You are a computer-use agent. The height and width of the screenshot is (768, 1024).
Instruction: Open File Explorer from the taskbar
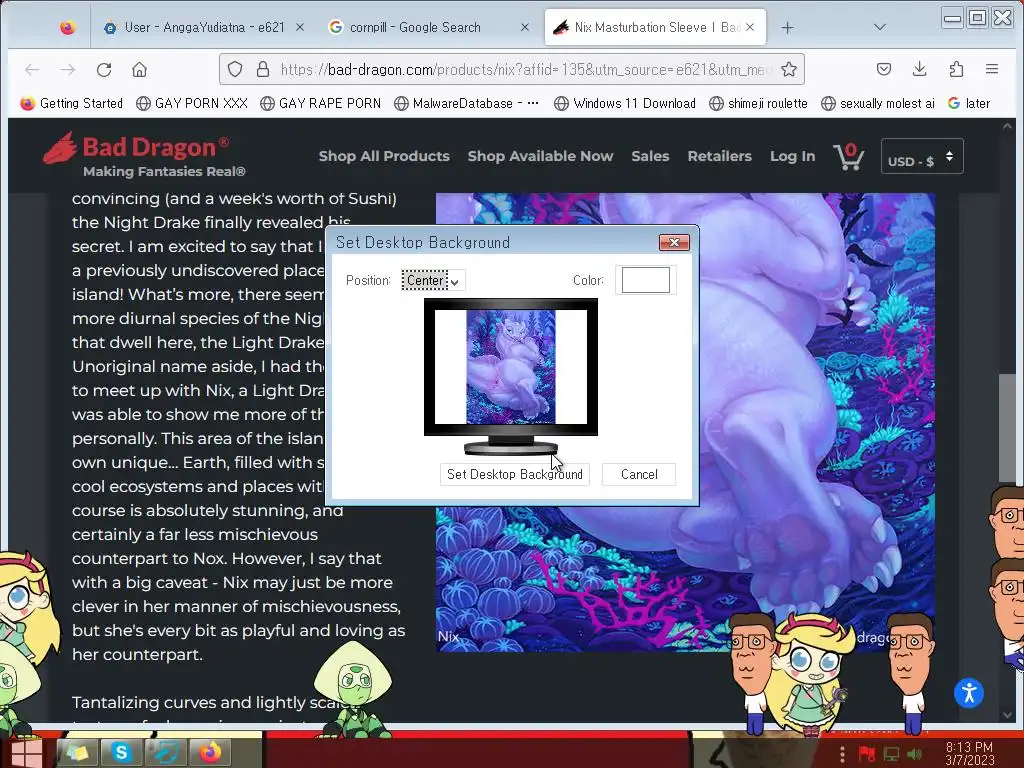[77, 753]
